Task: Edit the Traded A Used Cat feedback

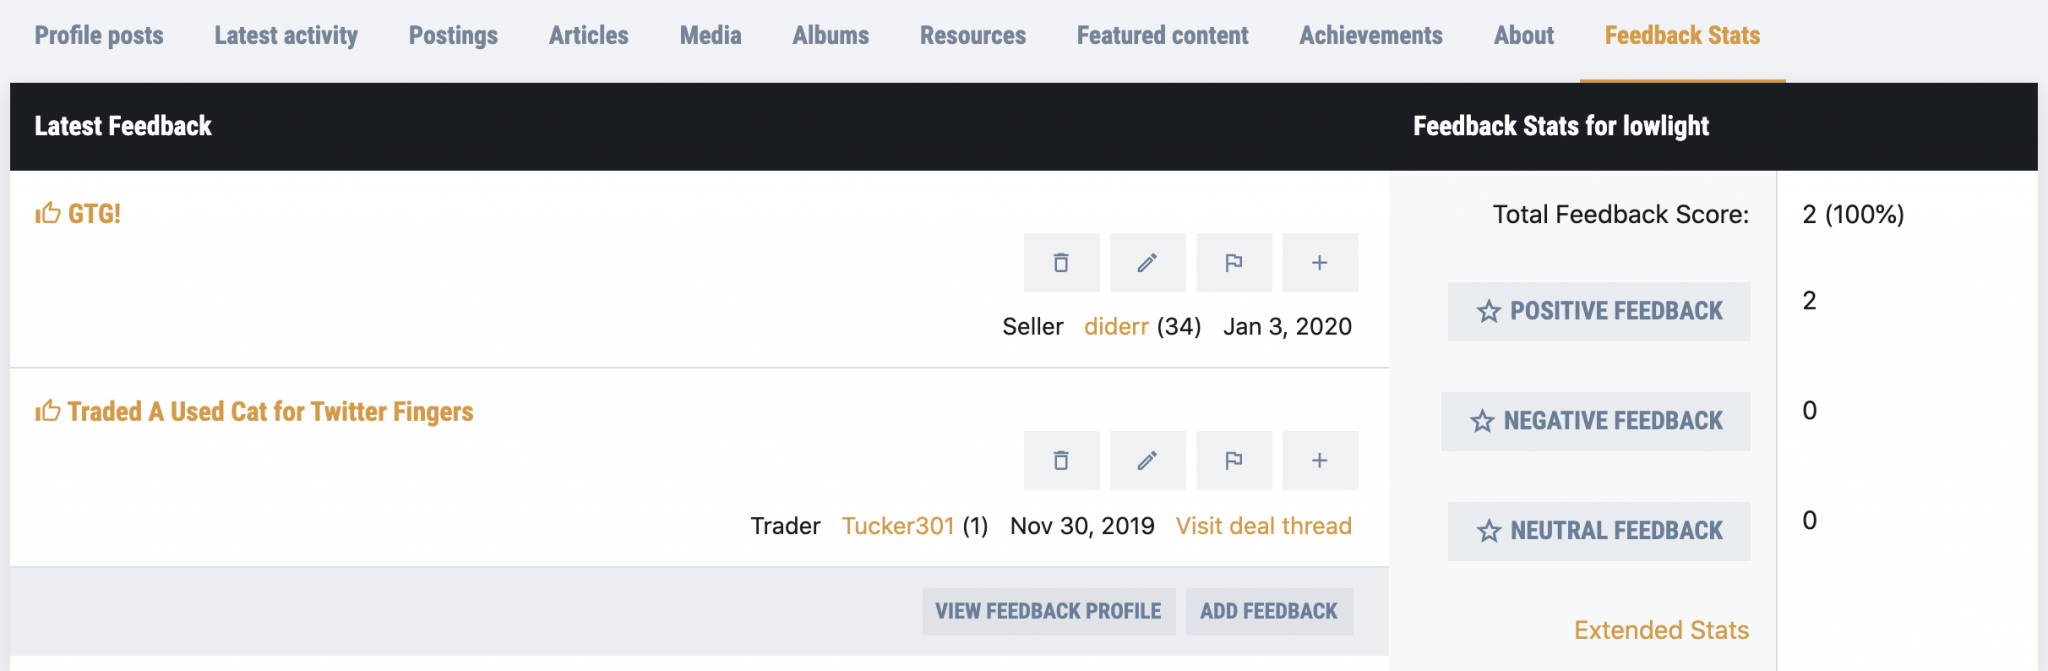Action: point(1147,461)
